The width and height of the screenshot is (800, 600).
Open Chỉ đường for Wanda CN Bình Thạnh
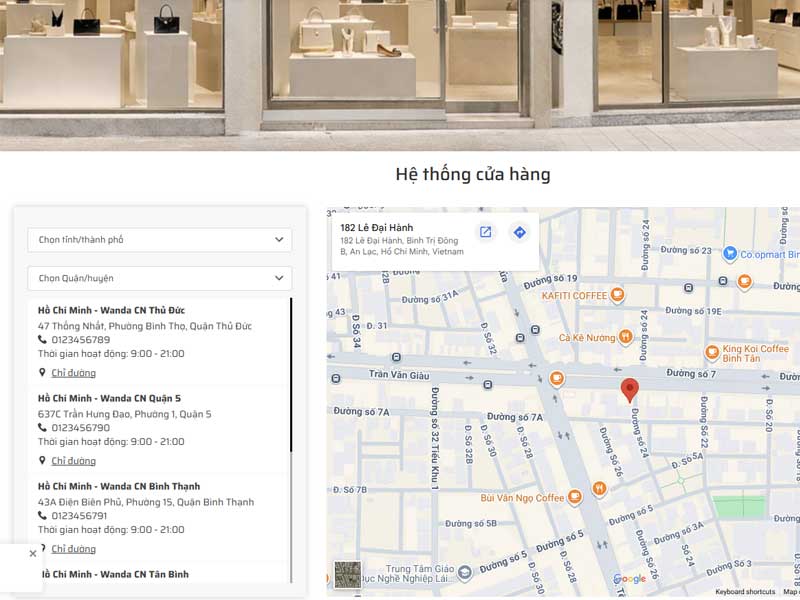click(73, 549)
